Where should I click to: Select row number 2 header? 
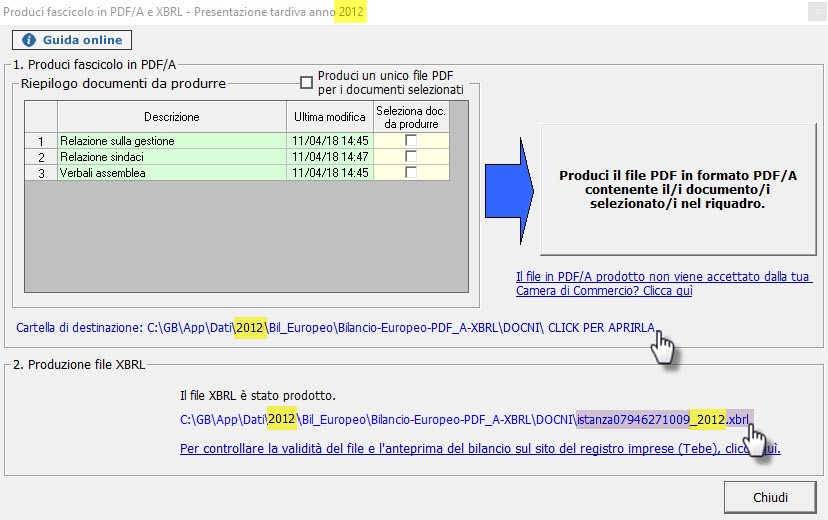[x=41, y=157]
